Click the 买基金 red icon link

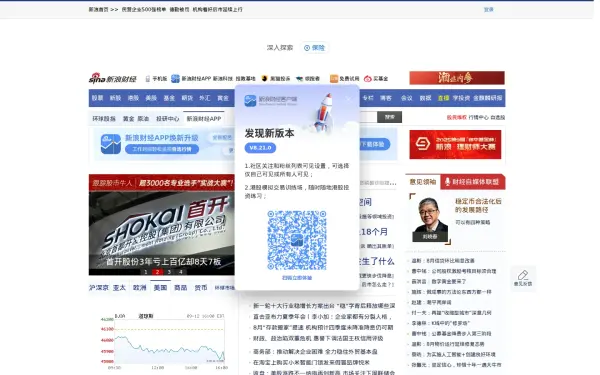point(368,79)
